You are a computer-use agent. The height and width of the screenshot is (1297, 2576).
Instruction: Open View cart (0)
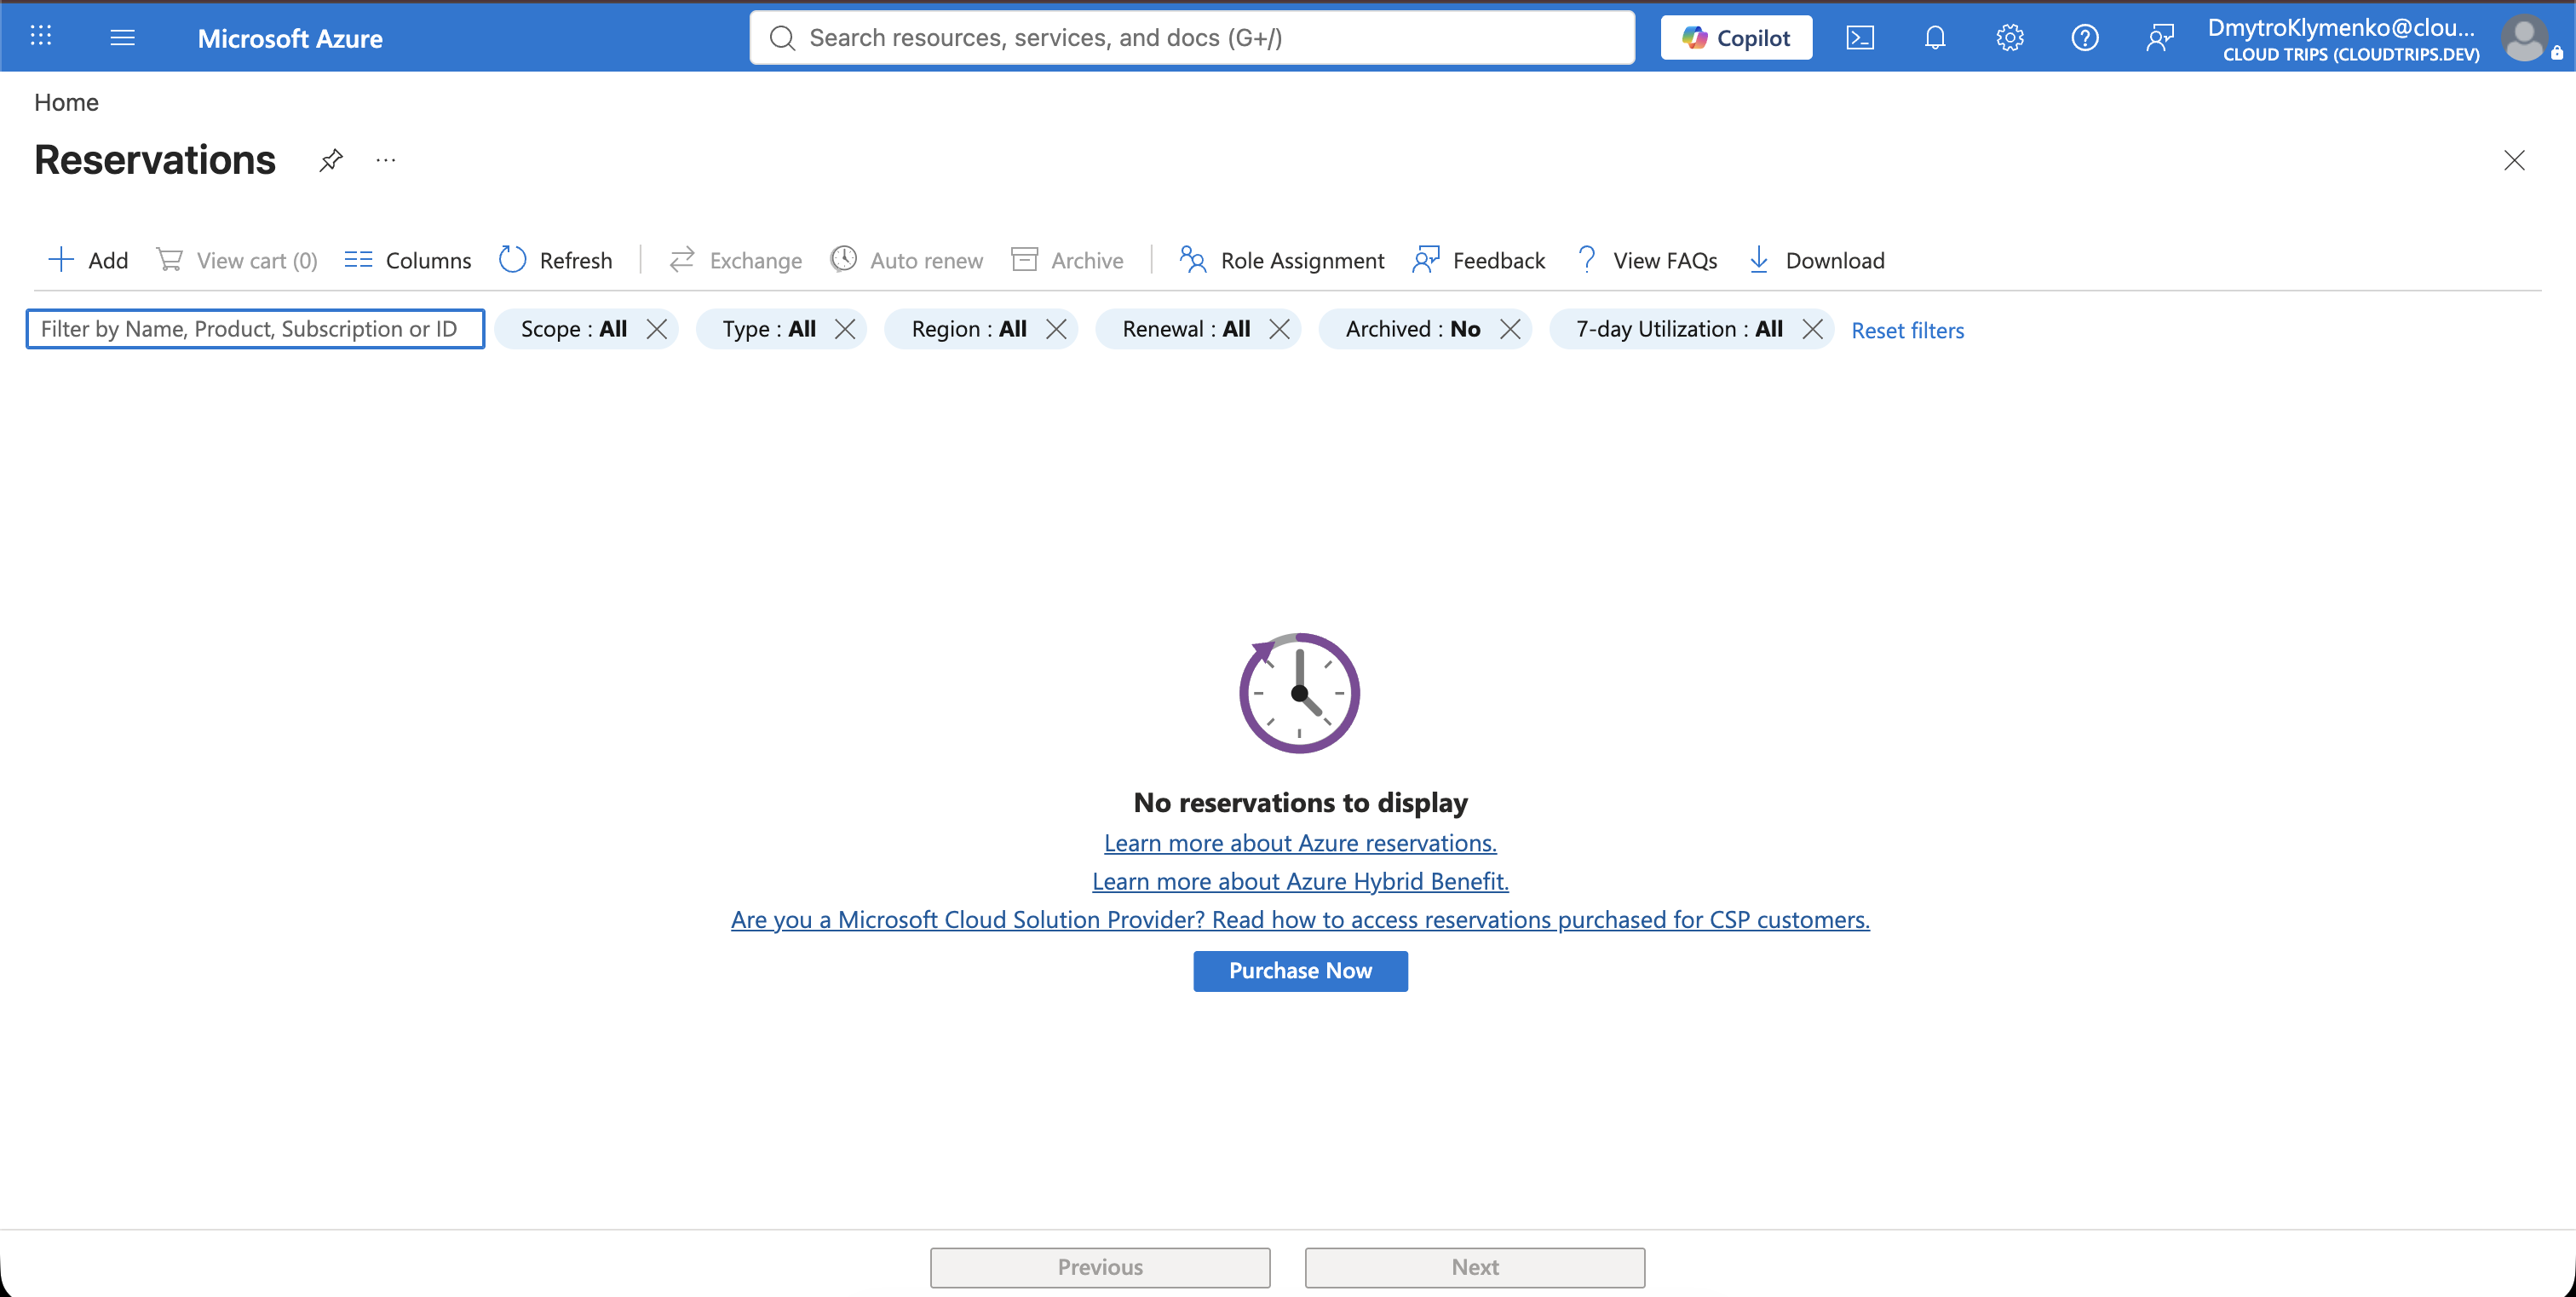click(x=237, y=260)
